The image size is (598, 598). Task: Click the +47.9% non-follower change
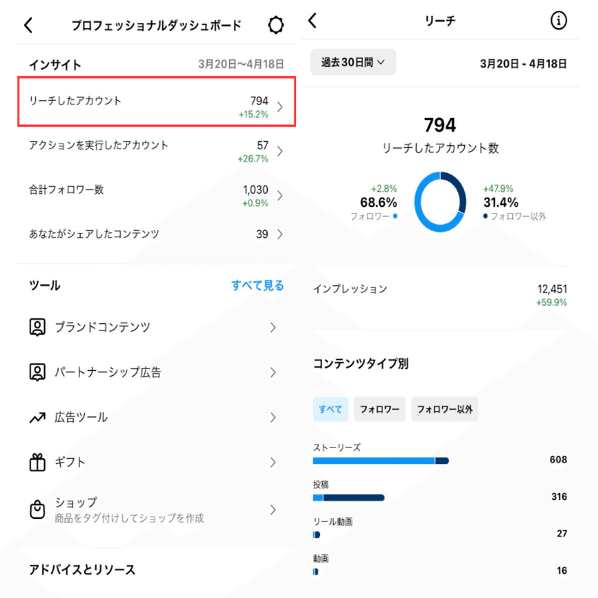(x=498, y=189)
